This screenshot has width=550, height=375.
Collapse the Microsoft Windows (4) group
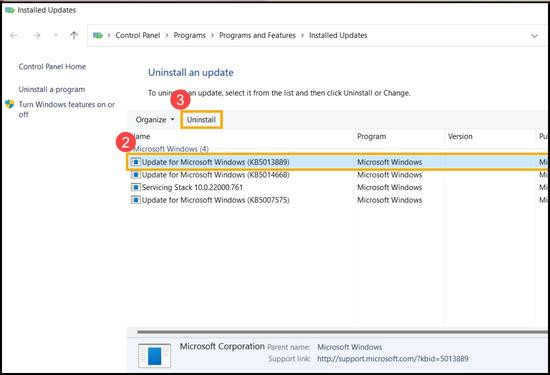tap(171, 149)
